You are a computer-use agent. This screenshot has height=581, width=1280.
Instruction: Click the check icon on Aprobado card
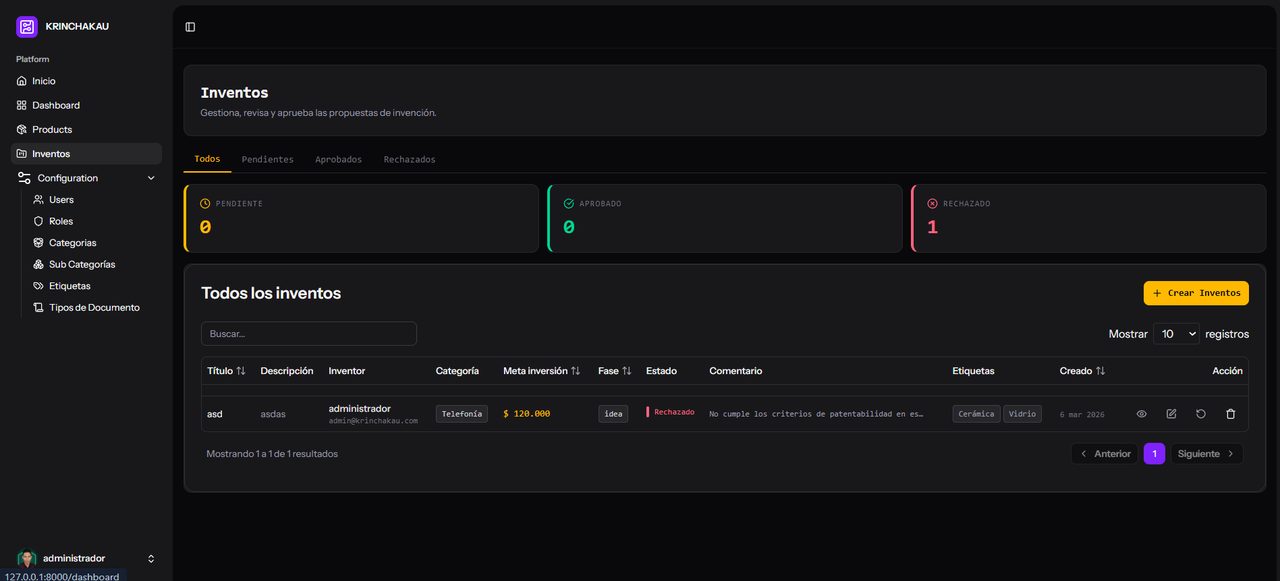[569, 203]
